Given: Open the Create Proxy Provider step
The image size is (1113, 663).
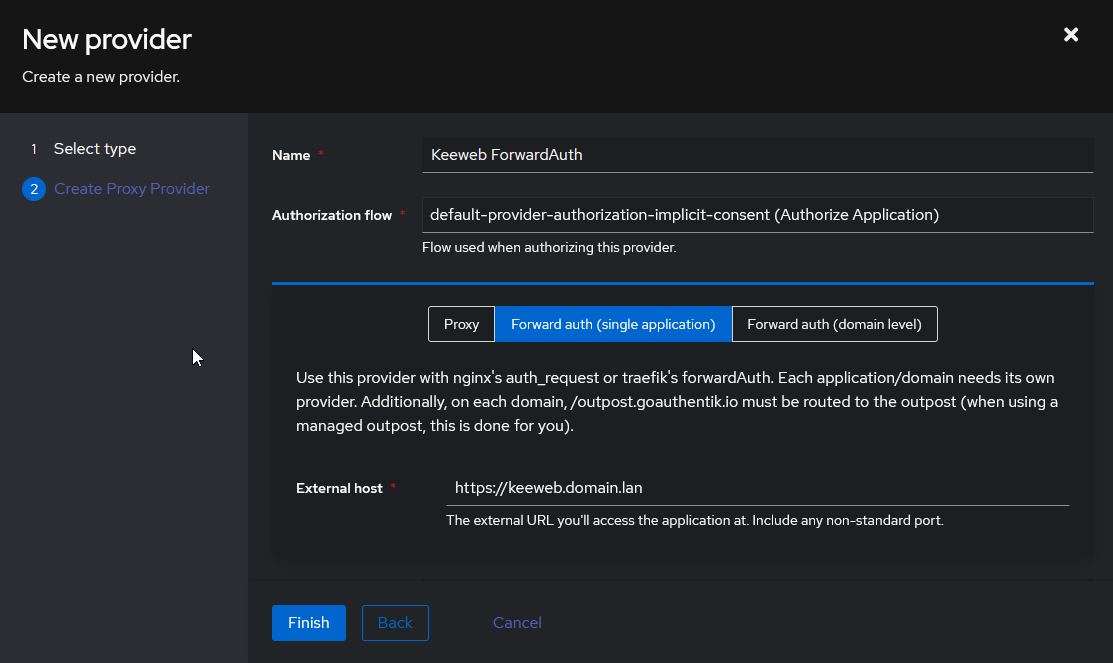Looking at the screenshot, I should (x=131, y=189).
